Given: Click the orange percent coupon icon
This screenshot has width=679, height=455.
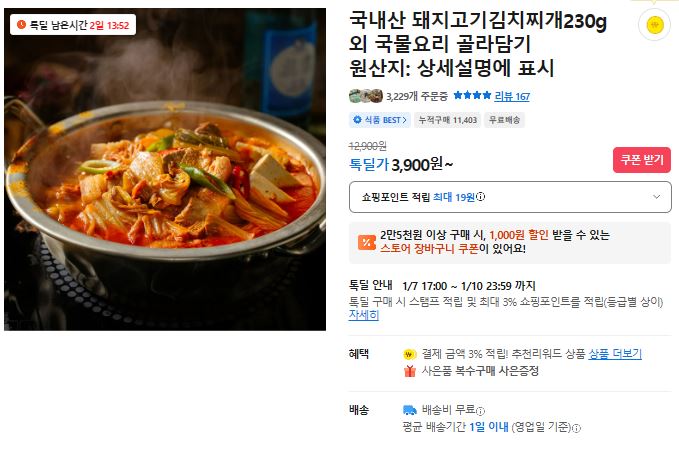Looking at the screenshot, I should point(366,242).
